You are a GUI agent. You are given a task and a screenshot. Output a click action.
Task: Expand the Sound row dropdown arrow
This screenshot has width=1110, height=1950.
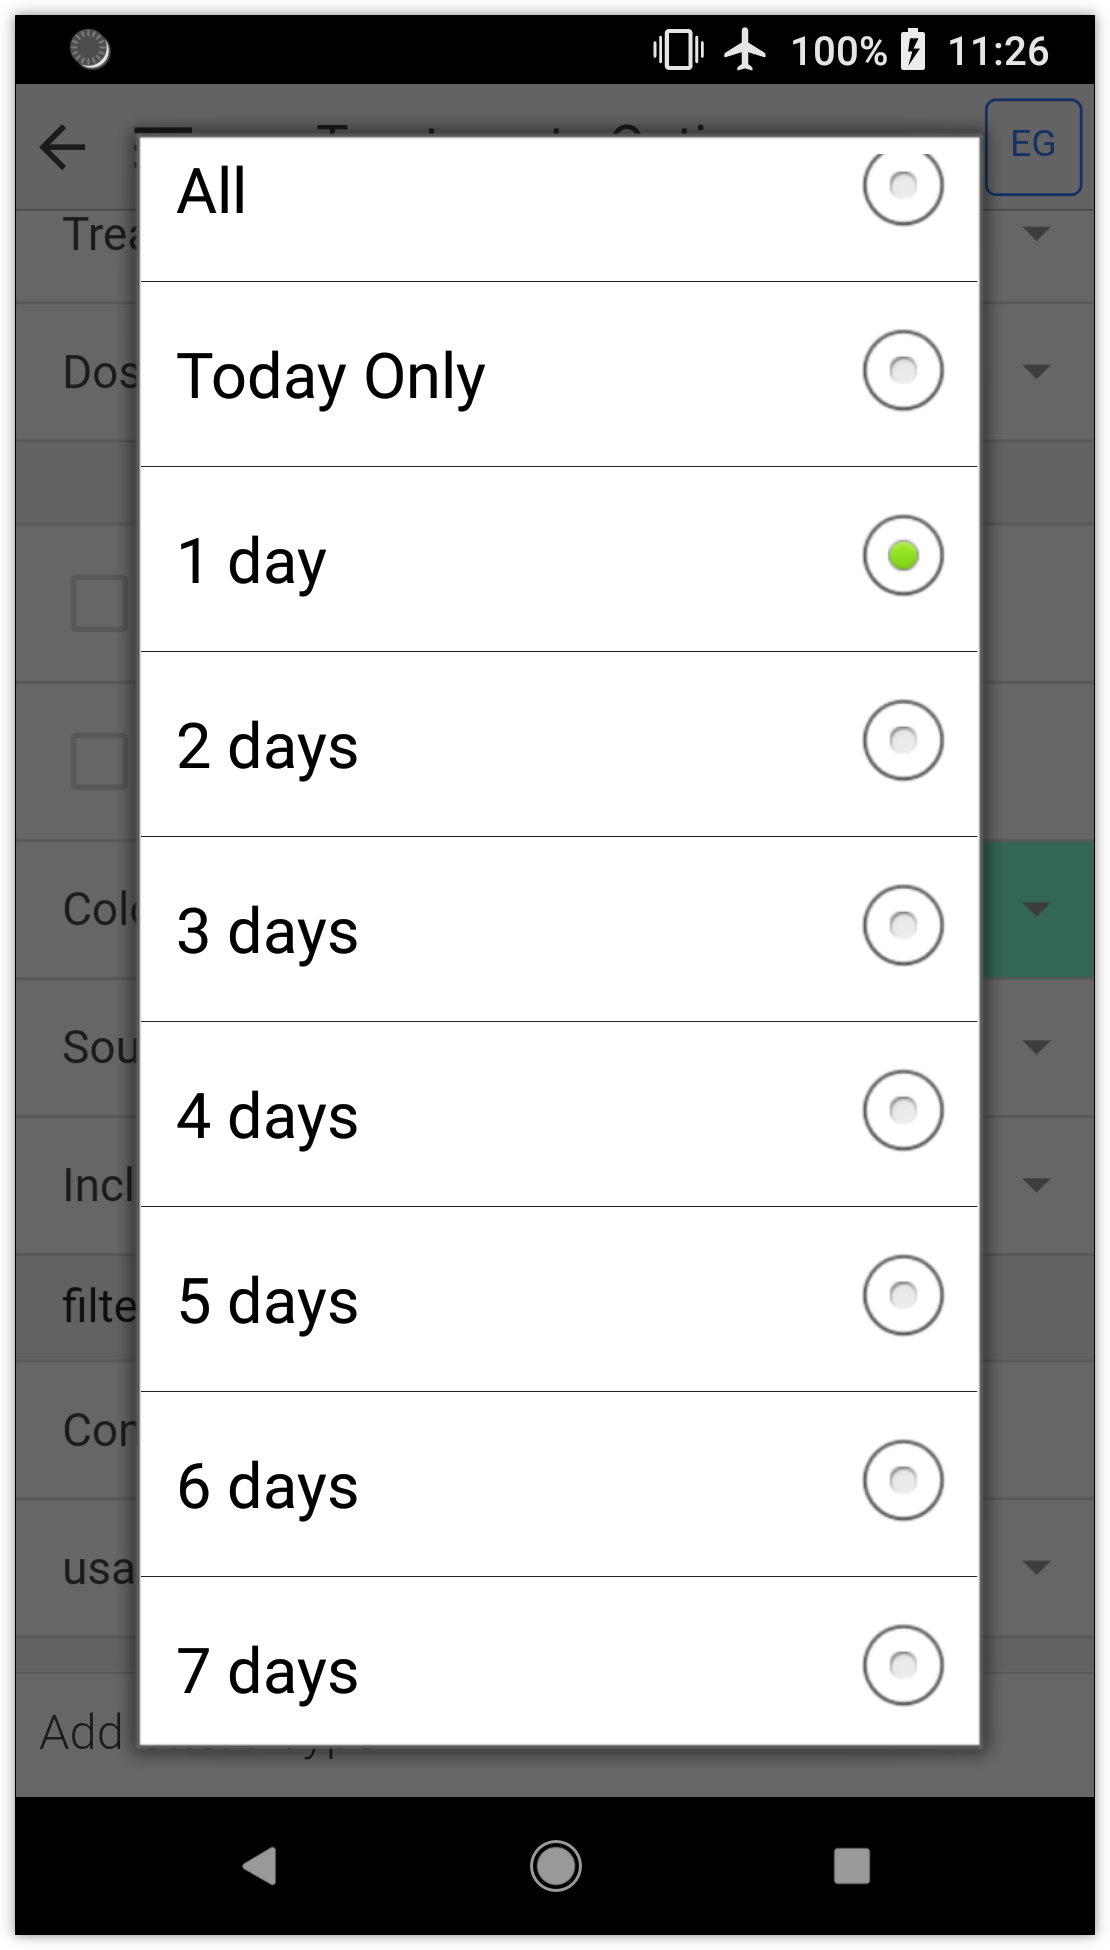[x=1037, y=1047]
